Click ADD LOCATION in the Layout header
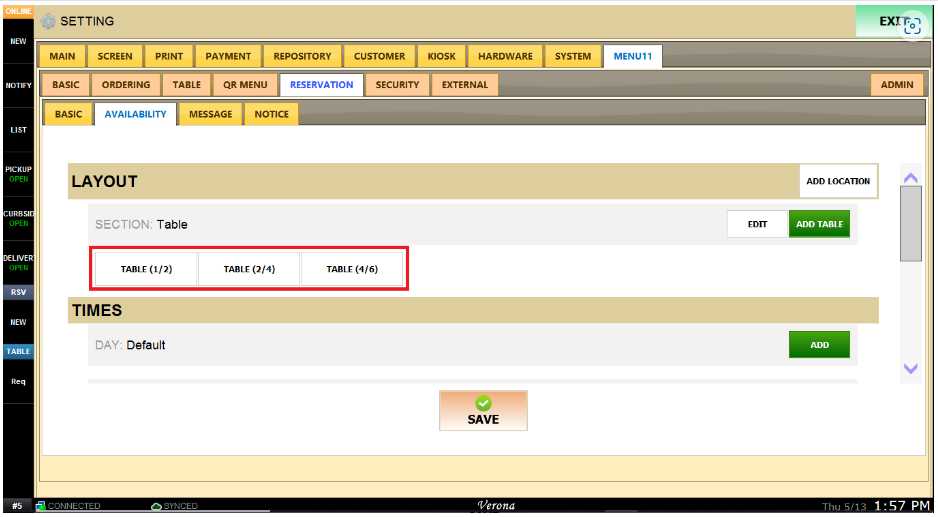This screenshot has width=938, height=517. pyautogui.click(x=838, y=181)
